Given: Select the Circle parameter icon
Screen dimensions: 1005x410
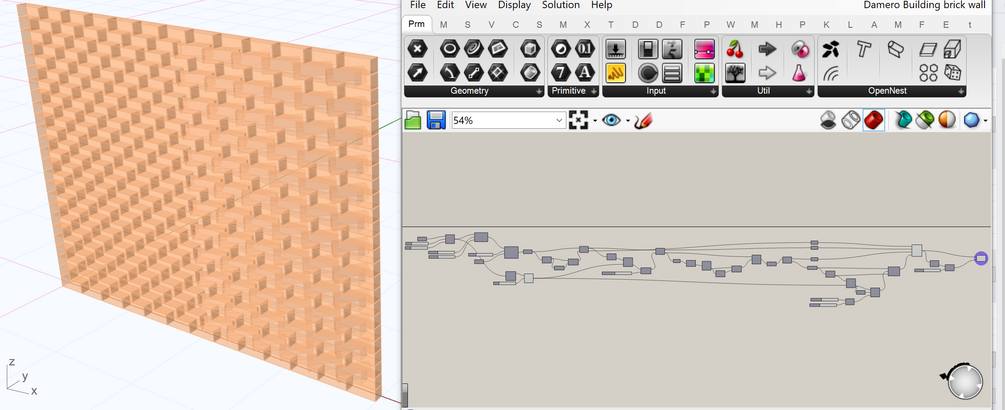Looking at the screenshot, I should tap(449, 49).
